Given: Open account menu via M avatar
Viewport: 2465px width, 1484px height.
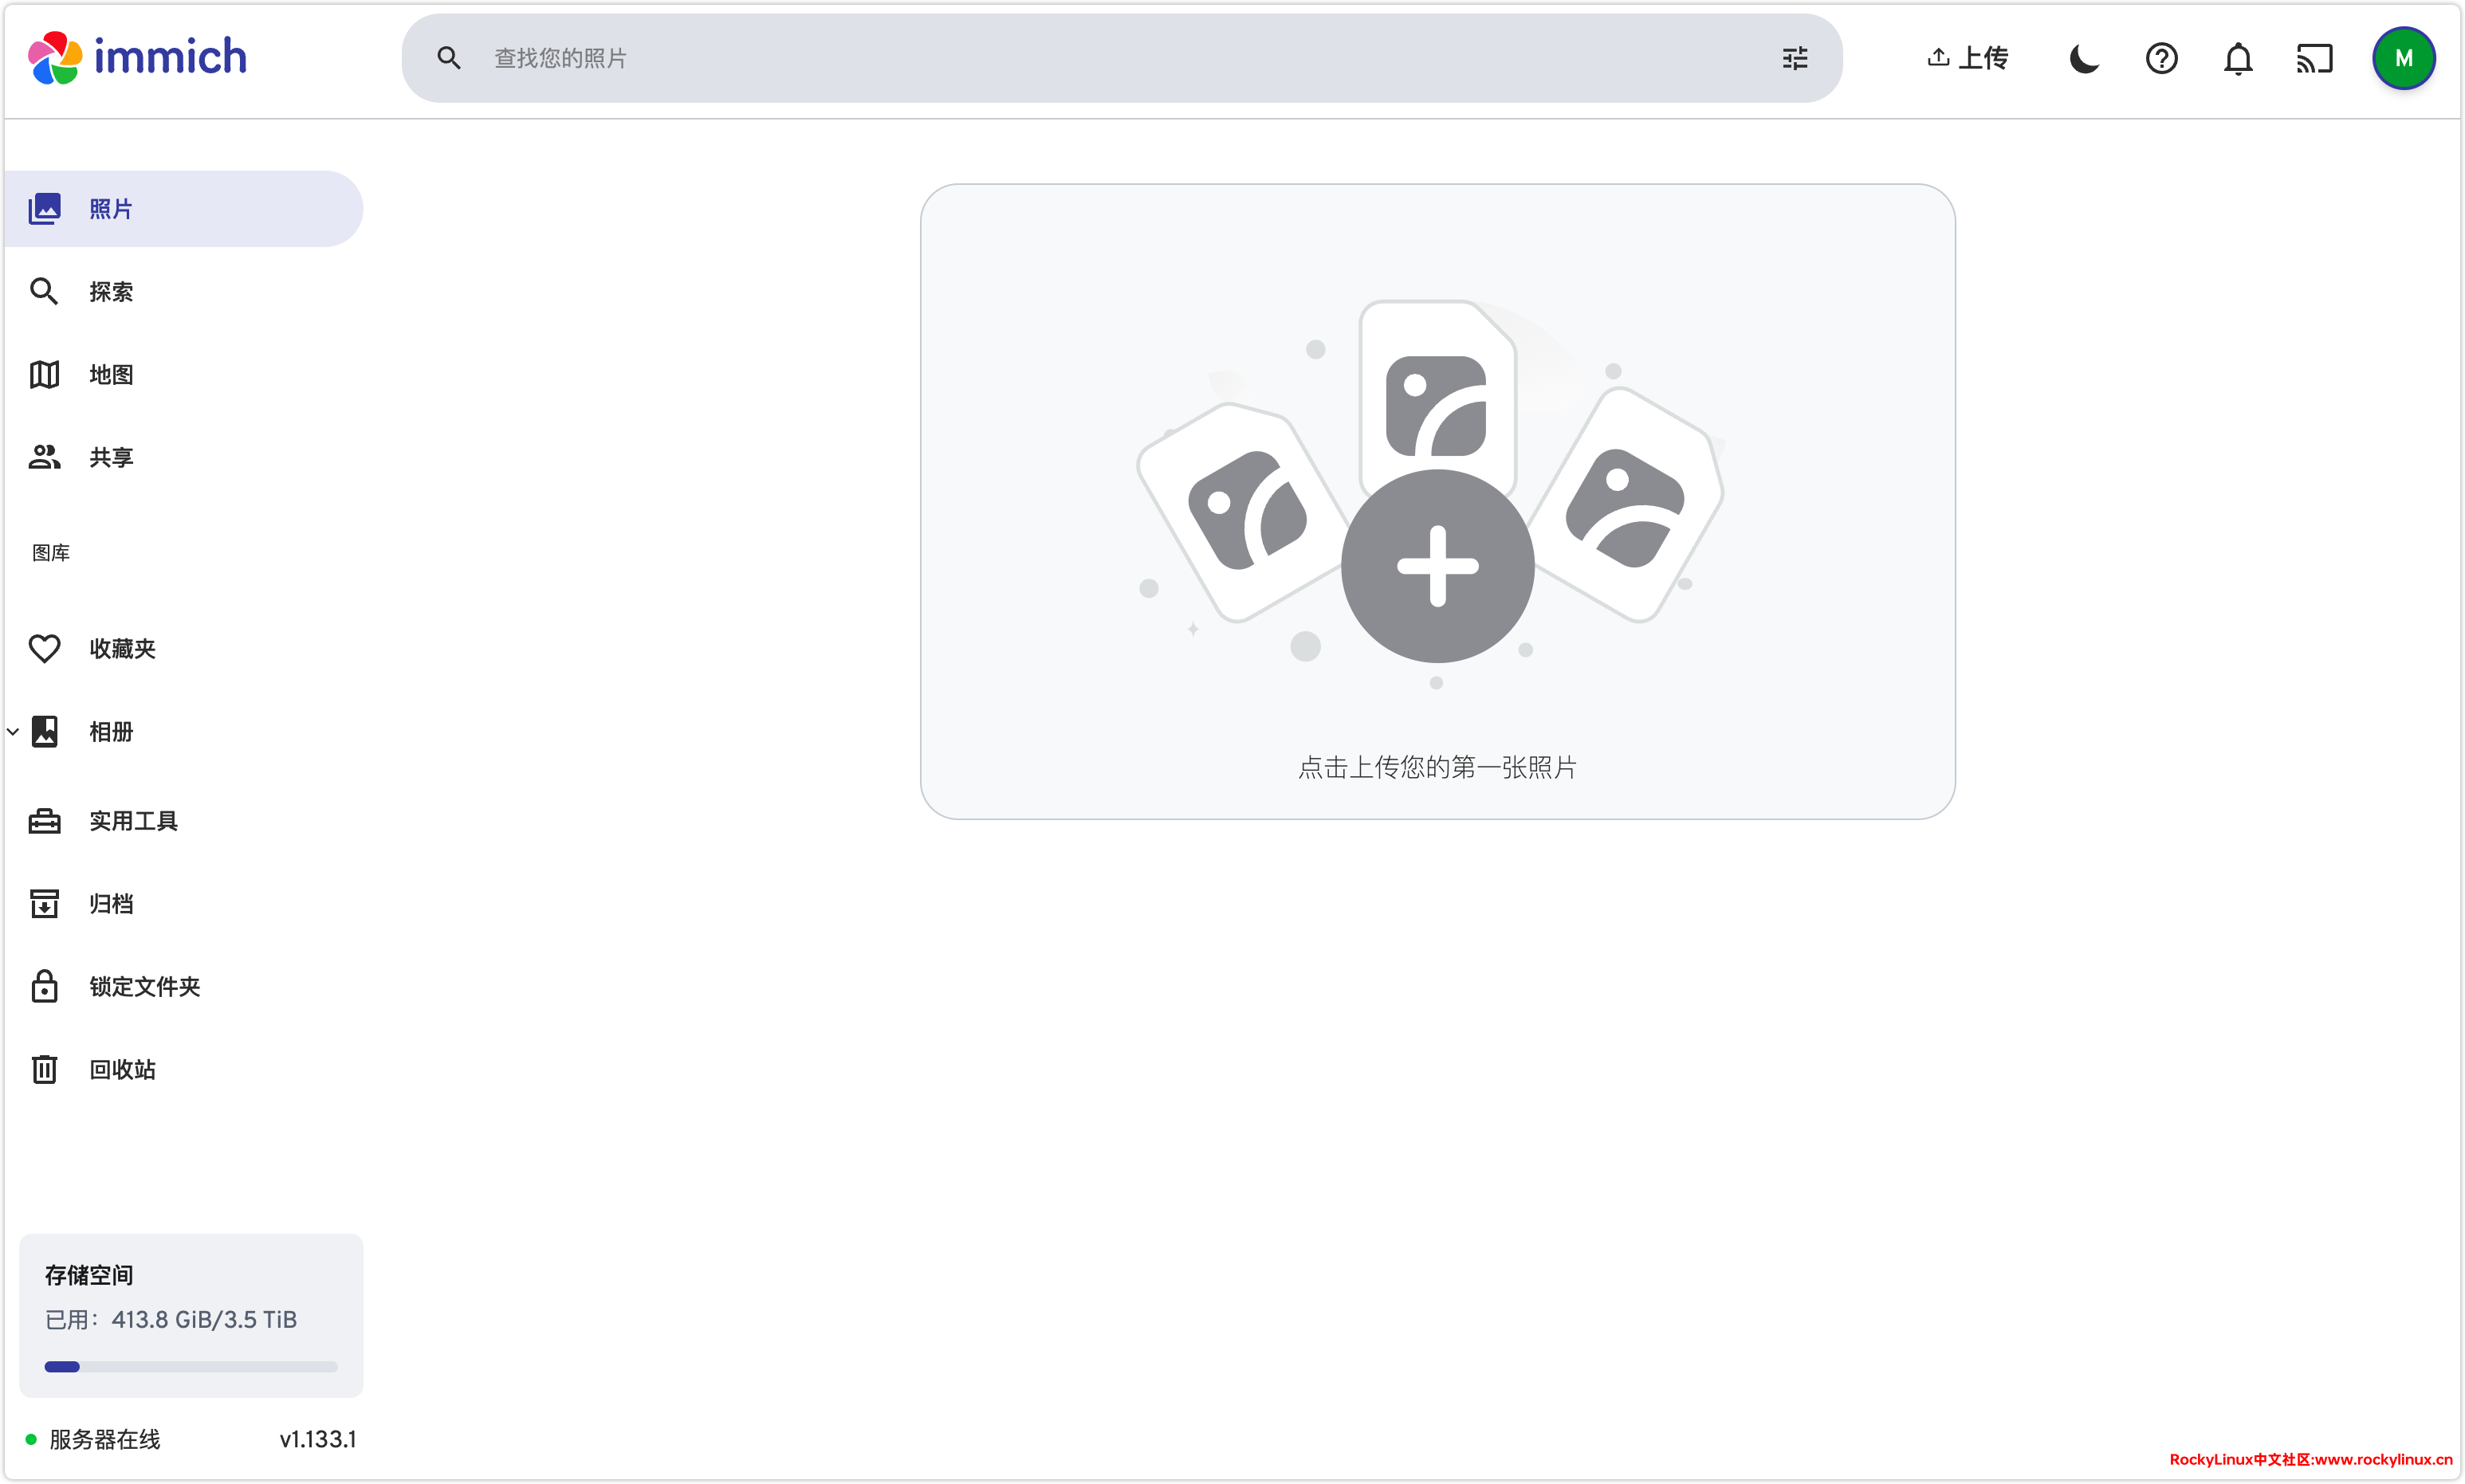Looking at the screenshot, I should pyautogui.click(x=2403, y=58).
